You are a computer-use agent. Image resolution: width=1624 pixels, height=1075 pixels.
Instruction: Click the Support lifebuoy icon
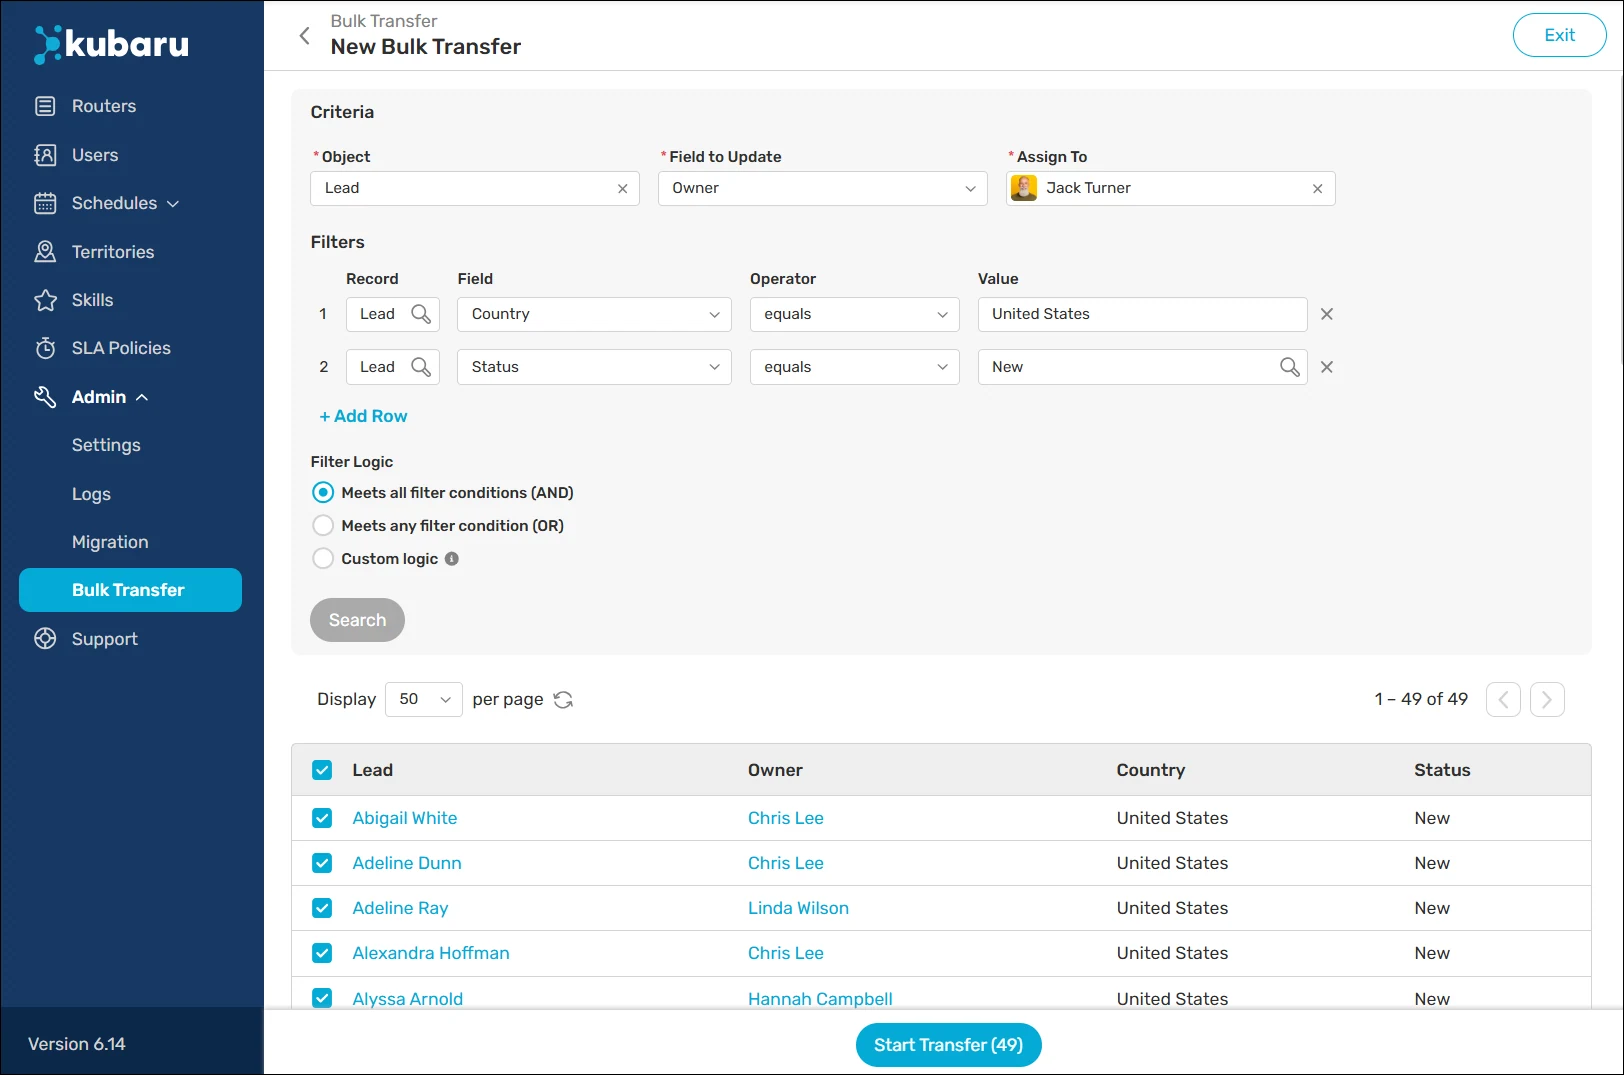(45, 639)
